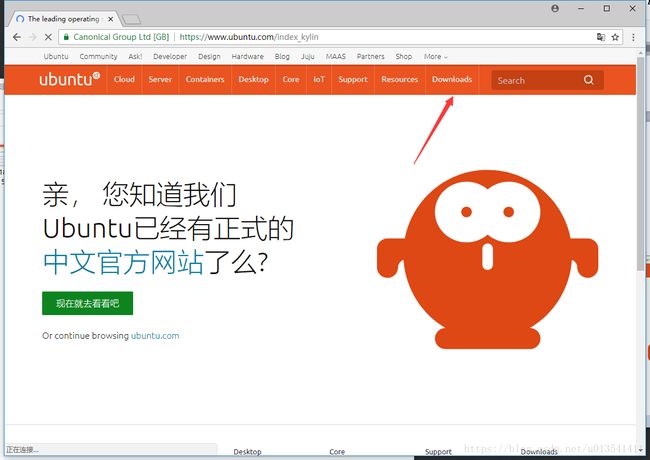Click the Ubuntu link in top bar

point(56,56)
